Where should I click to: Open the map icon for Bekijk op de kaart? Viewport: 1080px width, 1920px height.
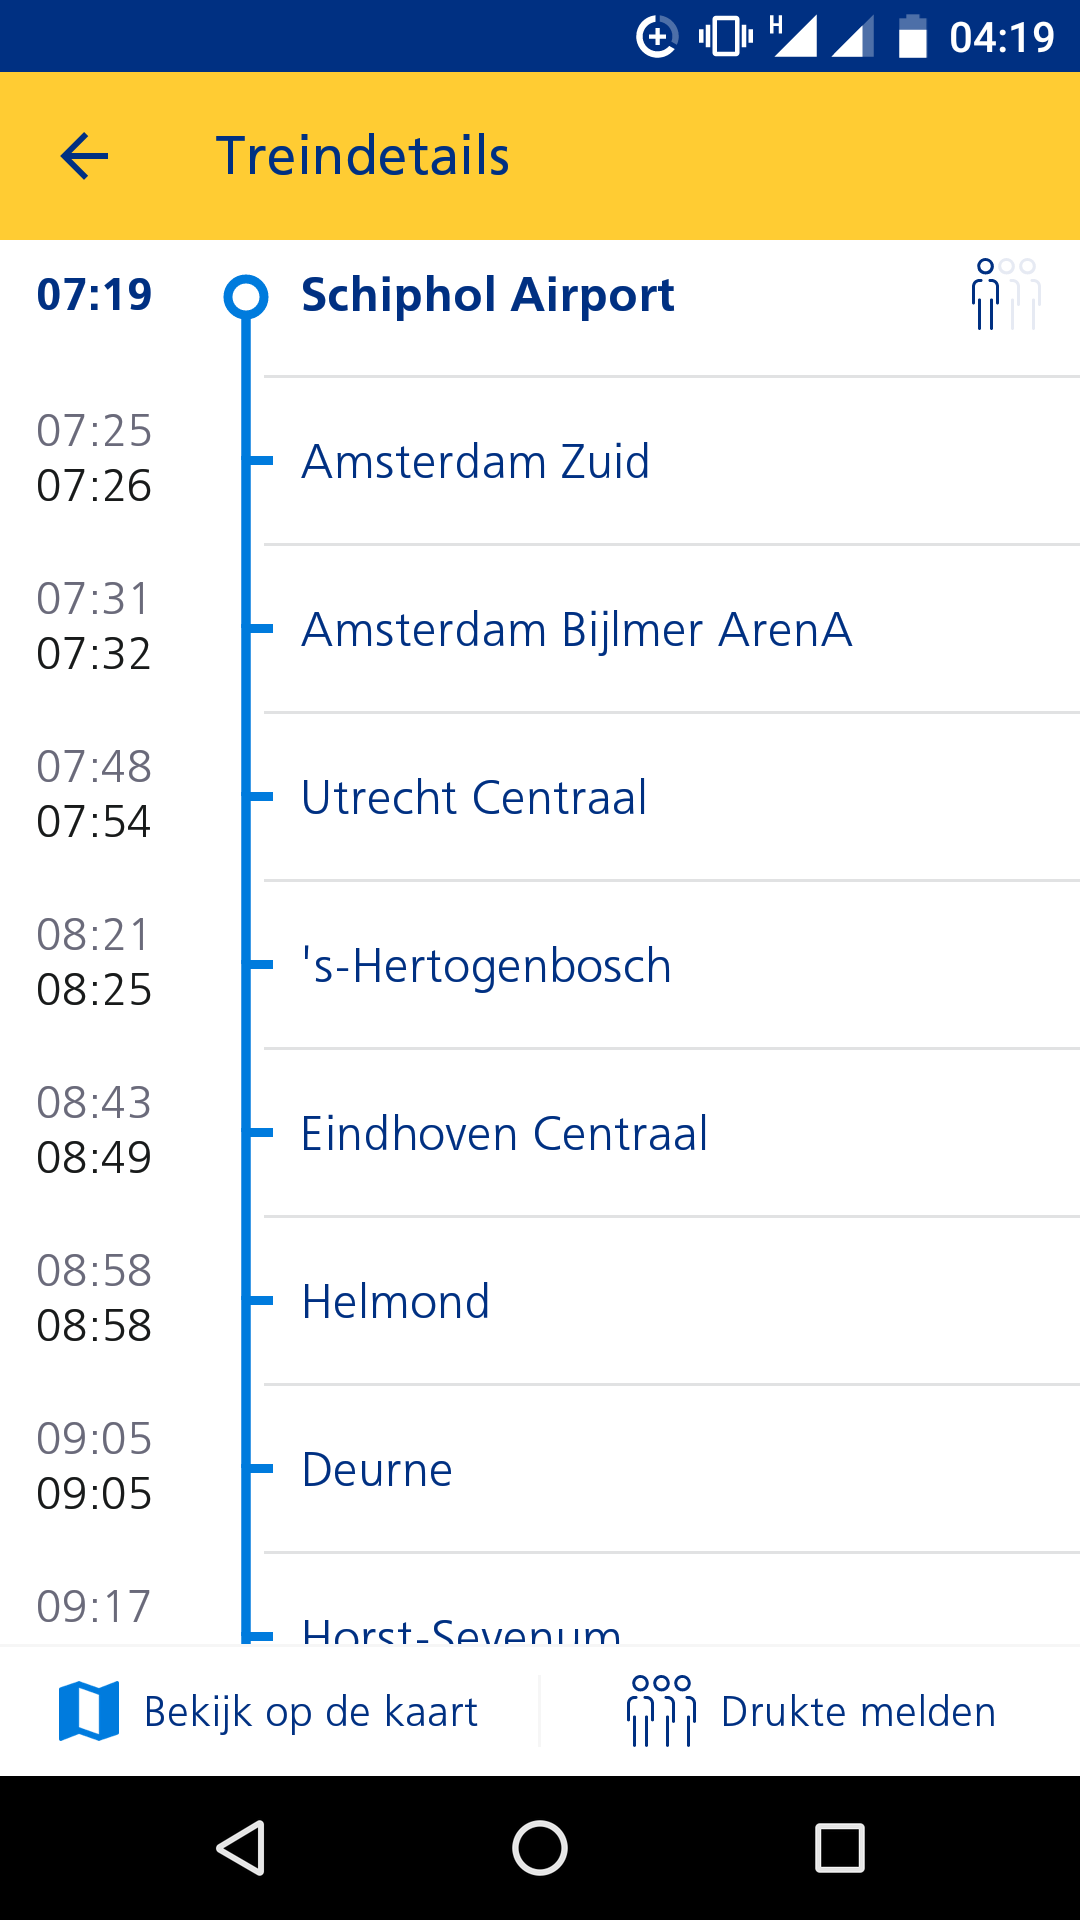click(x=89, y=1711)
